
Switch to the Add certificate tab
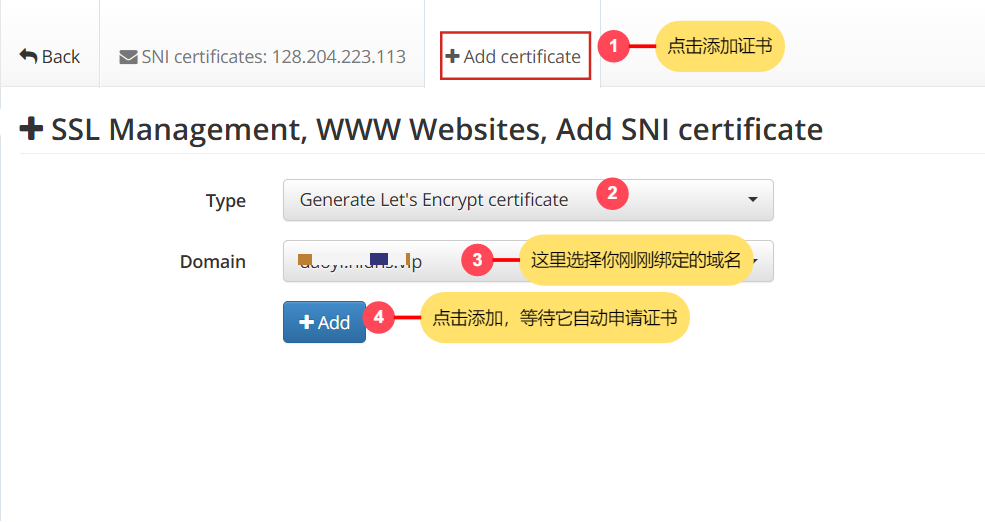pyautogui.click(x=514, y=57)
